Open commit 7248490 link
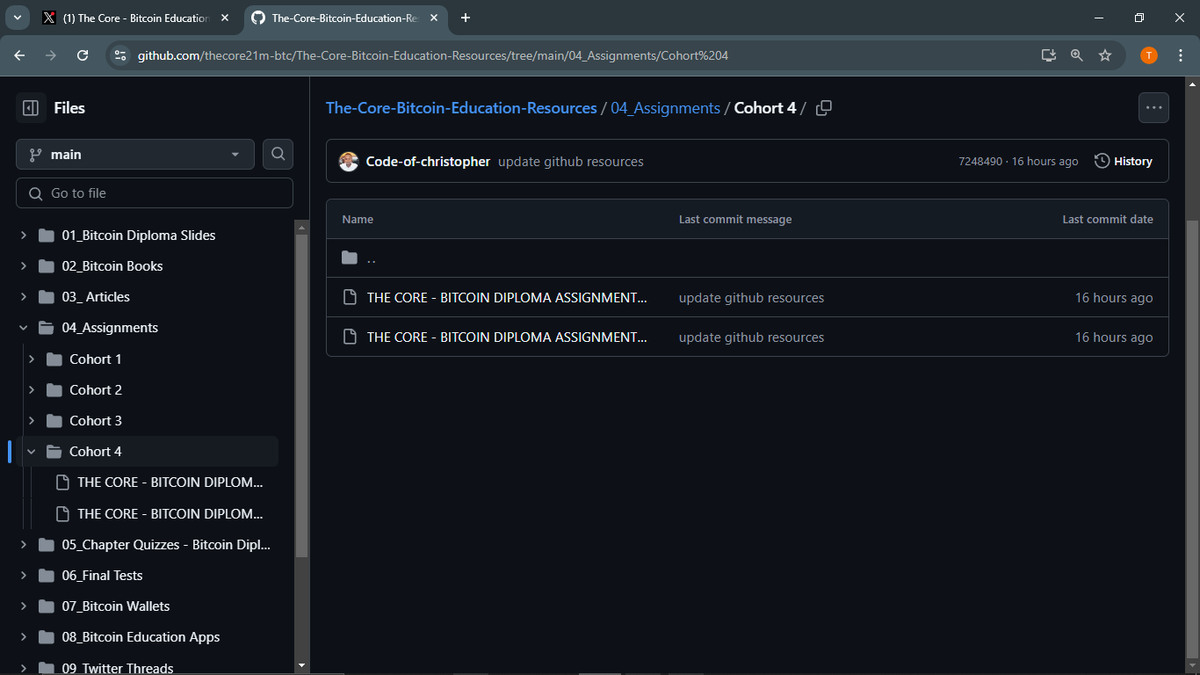1200x675 pixels. coord(980,161)
